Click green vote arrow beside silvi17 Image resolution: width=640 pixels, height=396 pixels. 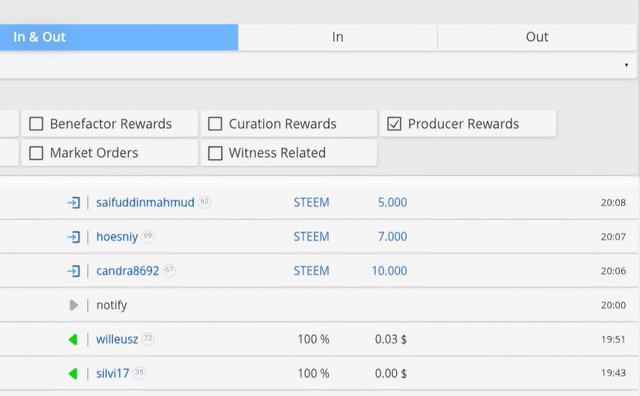click(73, 374)
